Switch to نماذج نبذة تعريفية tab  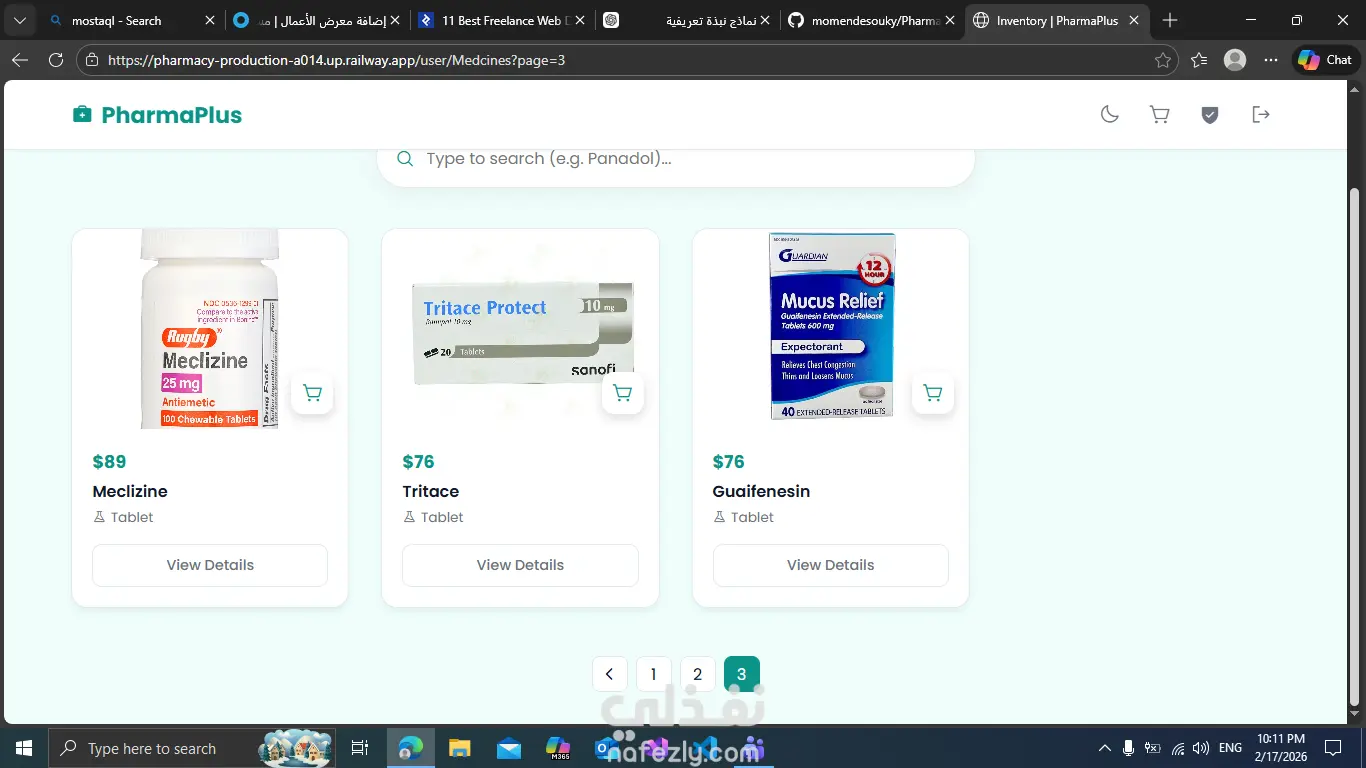click(685, 20)
